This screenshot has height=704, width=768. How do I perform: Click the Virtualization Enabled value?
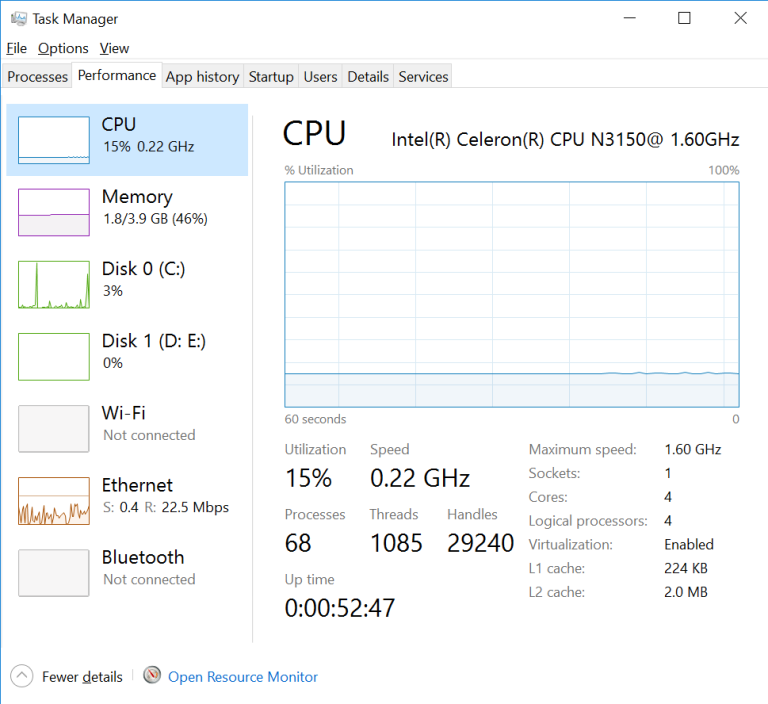[x=689, y=544]
